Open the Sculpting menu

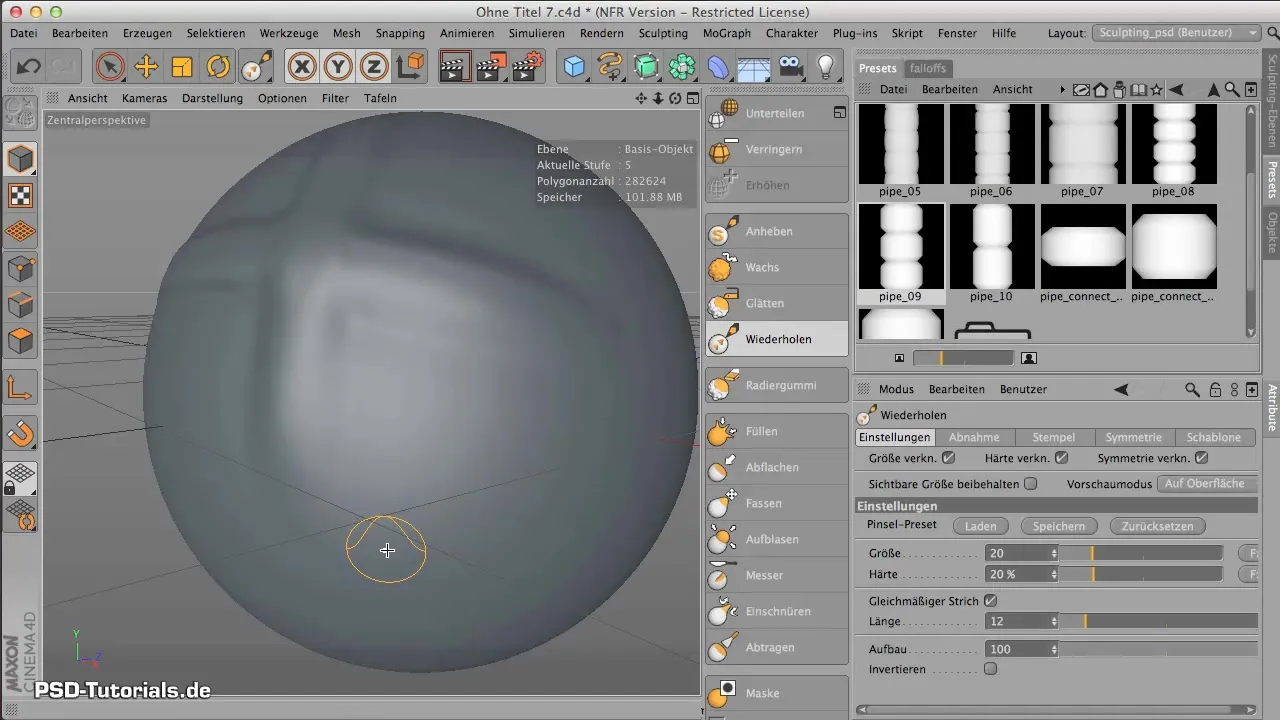coord(663,33)
